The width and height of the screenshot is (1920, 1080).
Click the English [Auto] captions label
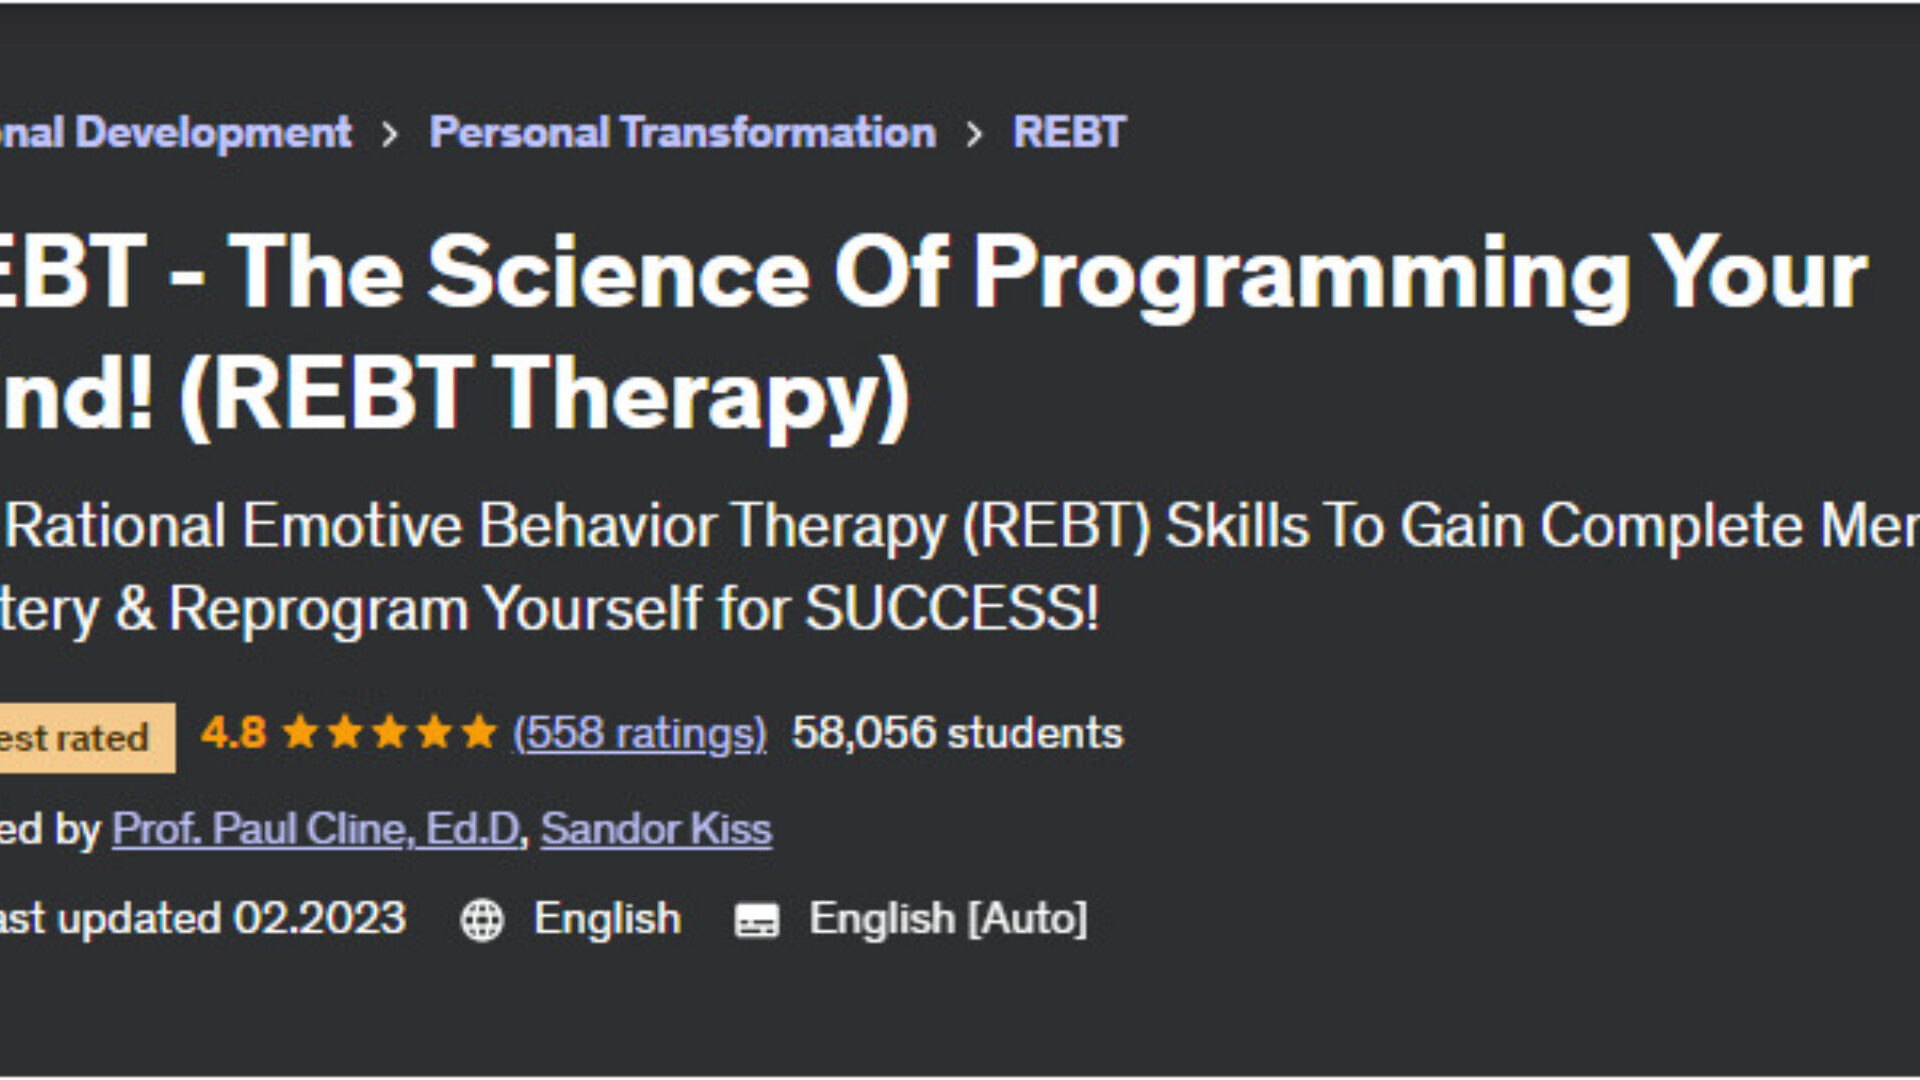click(x=947, y=918)
